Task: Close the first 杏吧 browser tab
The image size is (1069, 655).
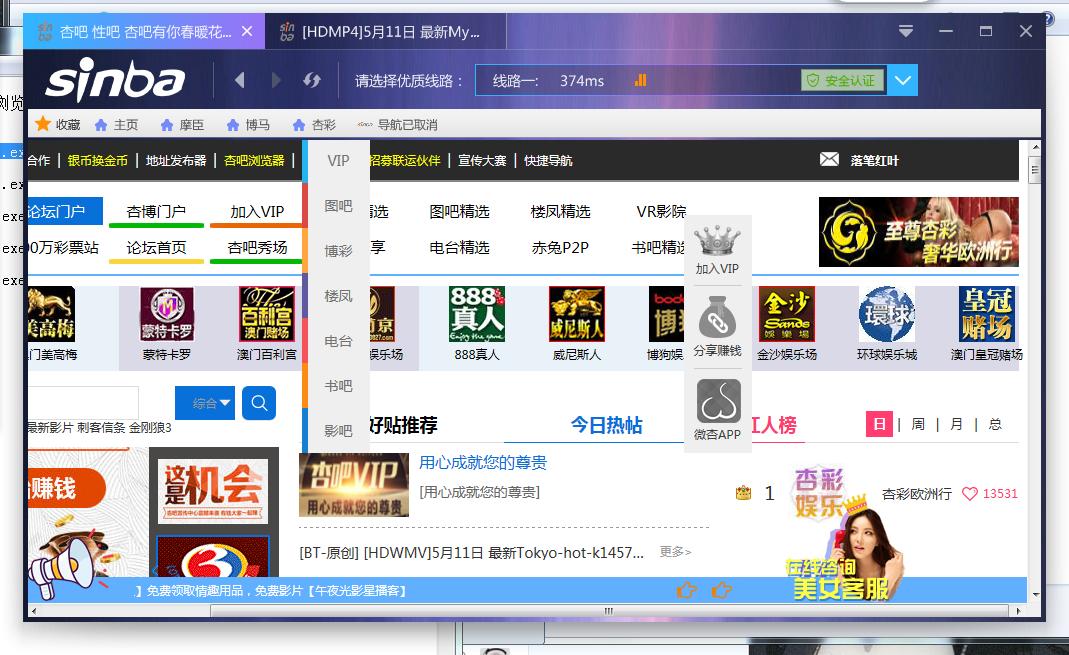Action: tap(247, 31)
